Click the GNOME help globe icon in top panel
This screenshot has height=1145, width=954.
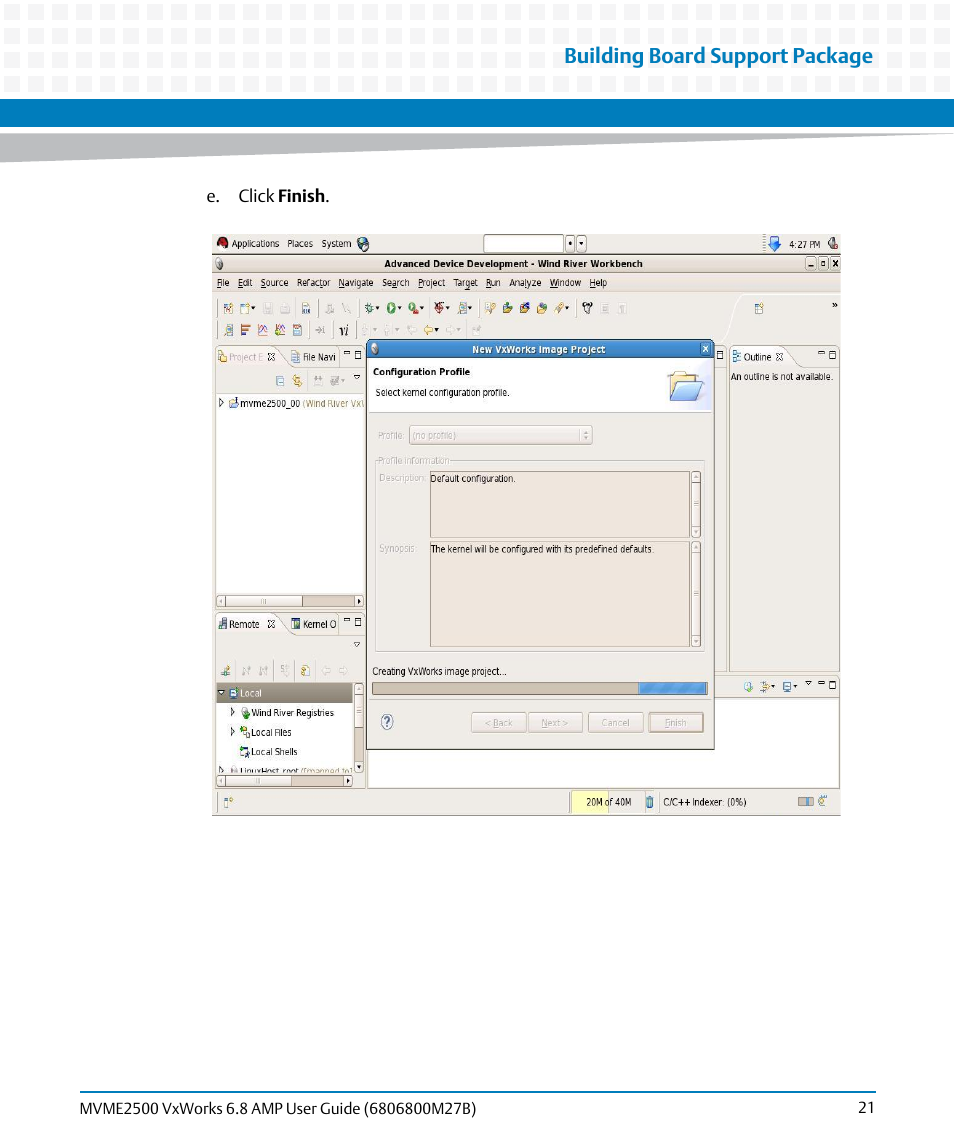pos(363,244)
